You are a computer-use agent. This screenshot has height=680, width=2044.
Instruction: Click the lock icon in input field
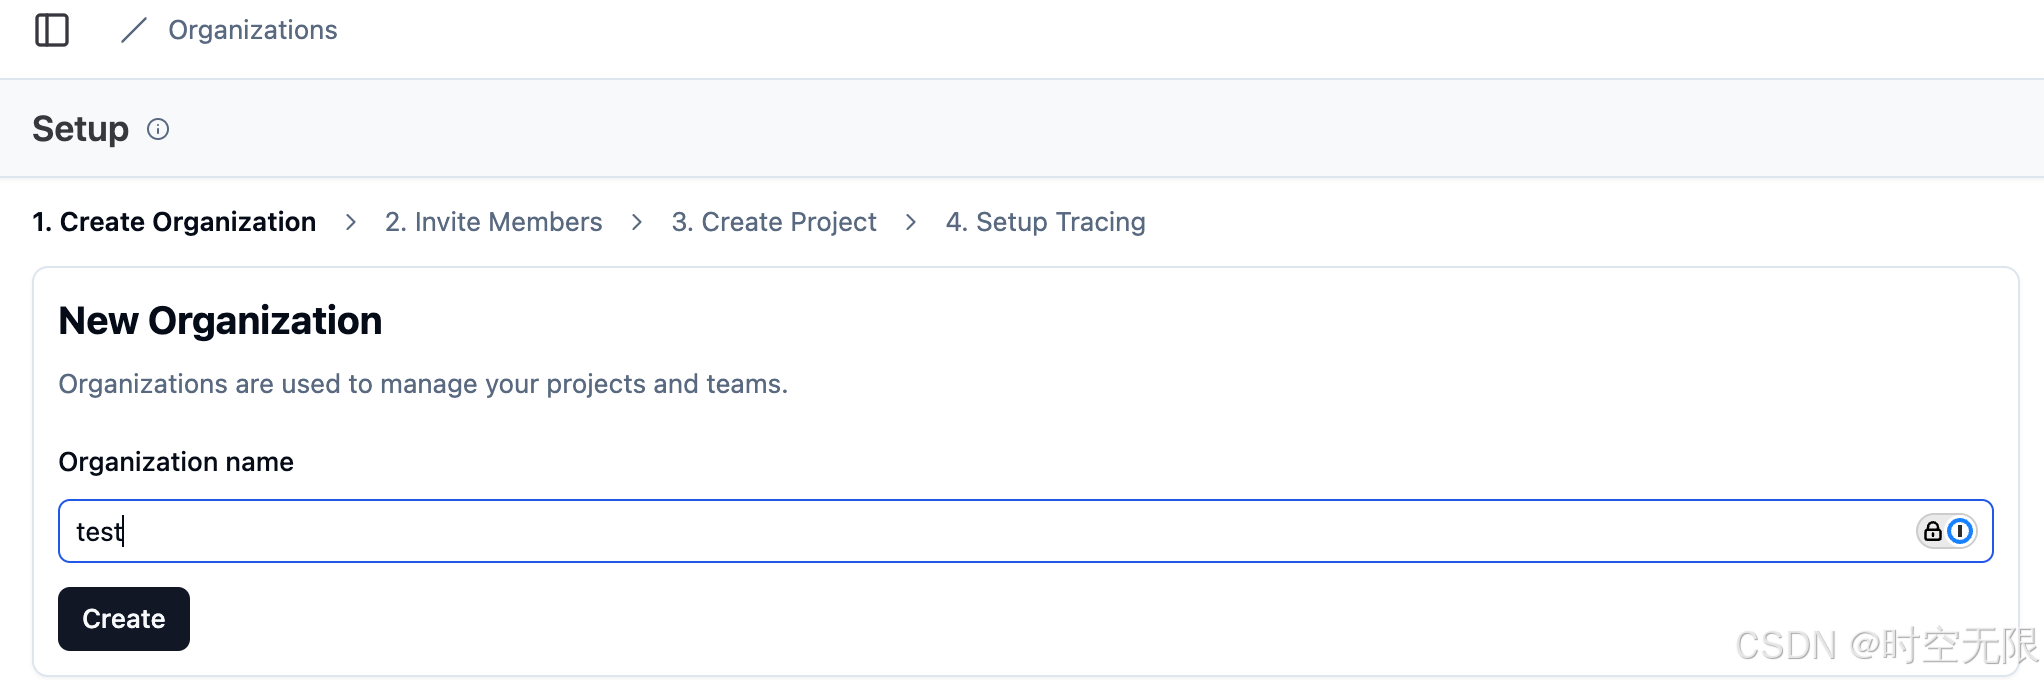[x=1933, y=531]
